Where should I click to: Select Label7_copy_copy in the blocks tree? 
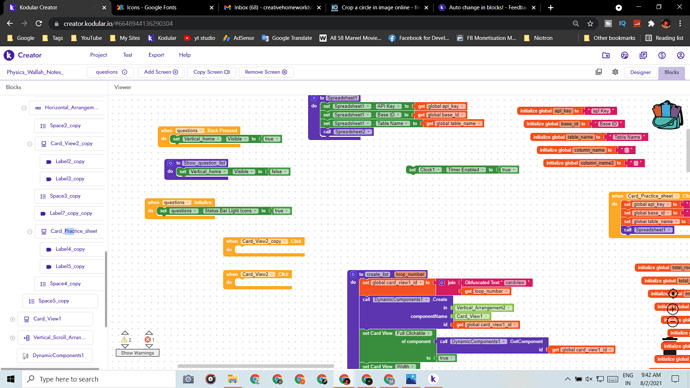point(70,213)
